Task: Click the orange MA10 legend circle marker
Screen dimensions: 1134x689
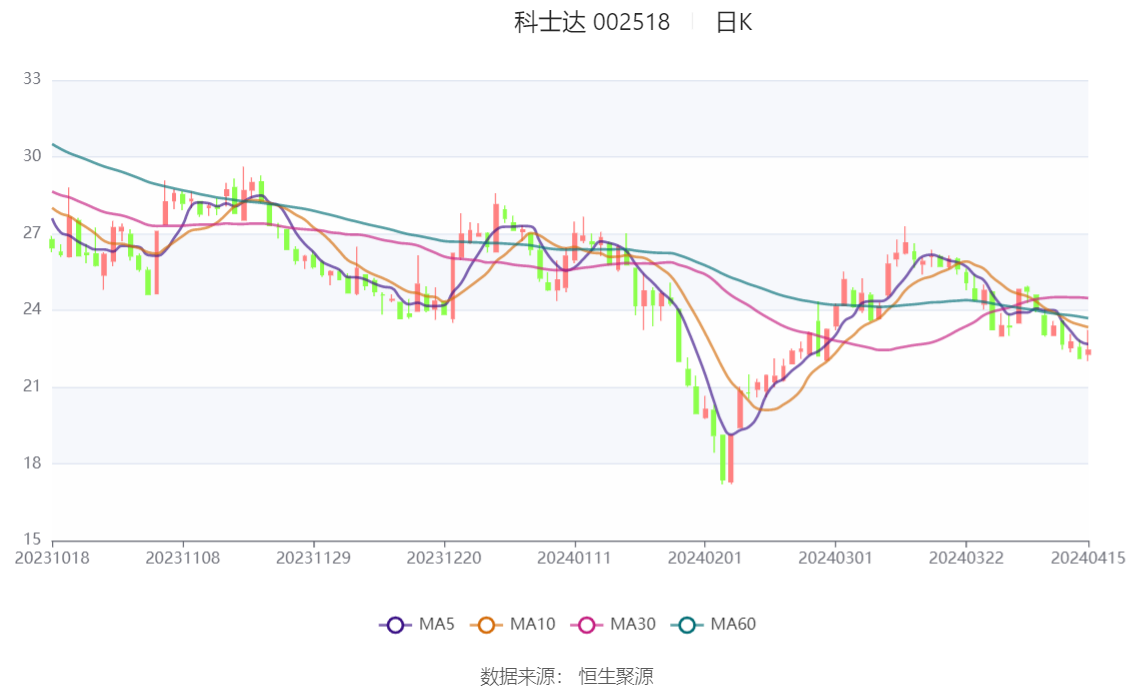Action: point(487,625)
